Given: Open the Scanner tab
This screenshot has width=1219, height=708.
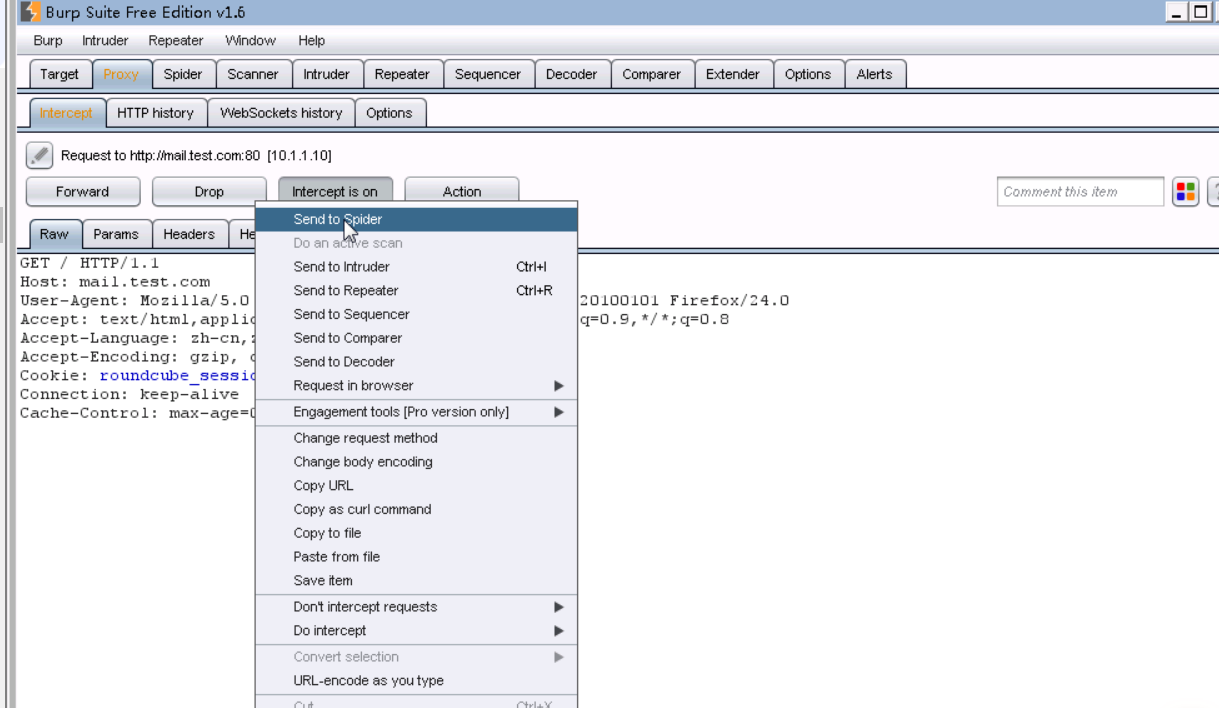Looking at the screenshot, I should tap(253, 74).
